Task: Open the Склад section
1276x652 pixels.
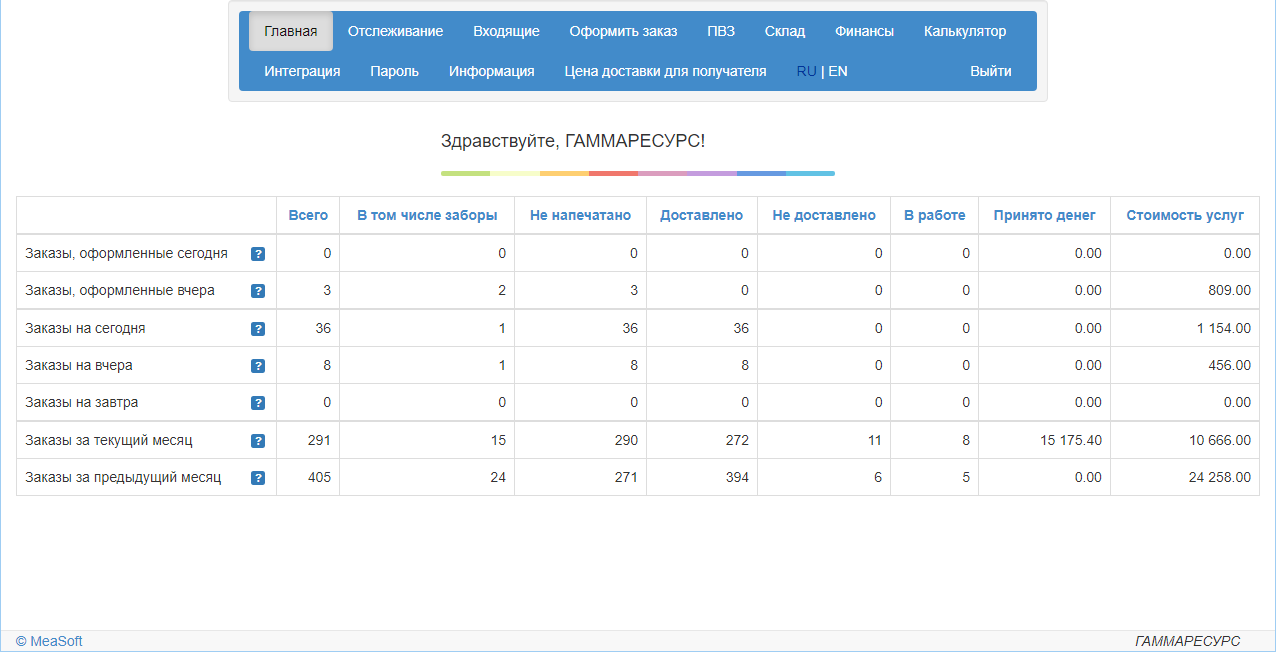Action: point(785,31)
